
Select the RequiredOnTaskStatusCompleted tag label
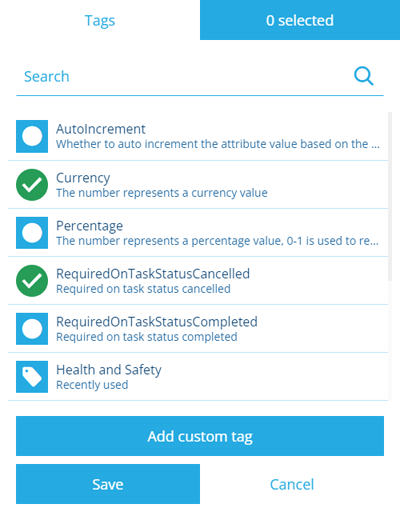click(157, 322)
